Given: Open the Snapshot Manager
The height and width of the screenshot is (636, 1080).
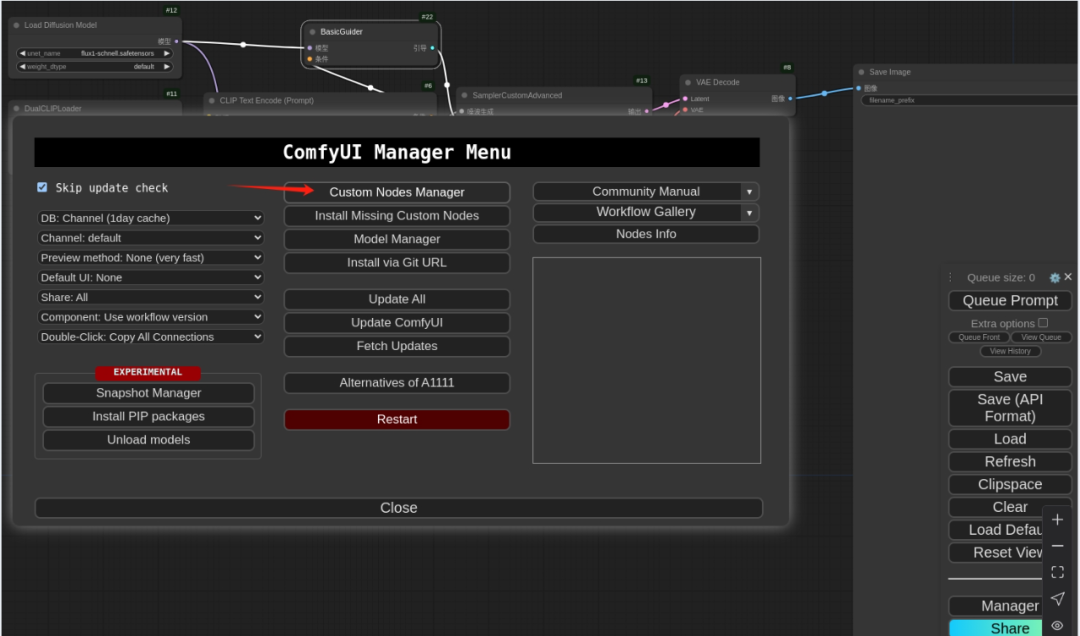Looking at the screenshot, I should click(x=148, y=393).
